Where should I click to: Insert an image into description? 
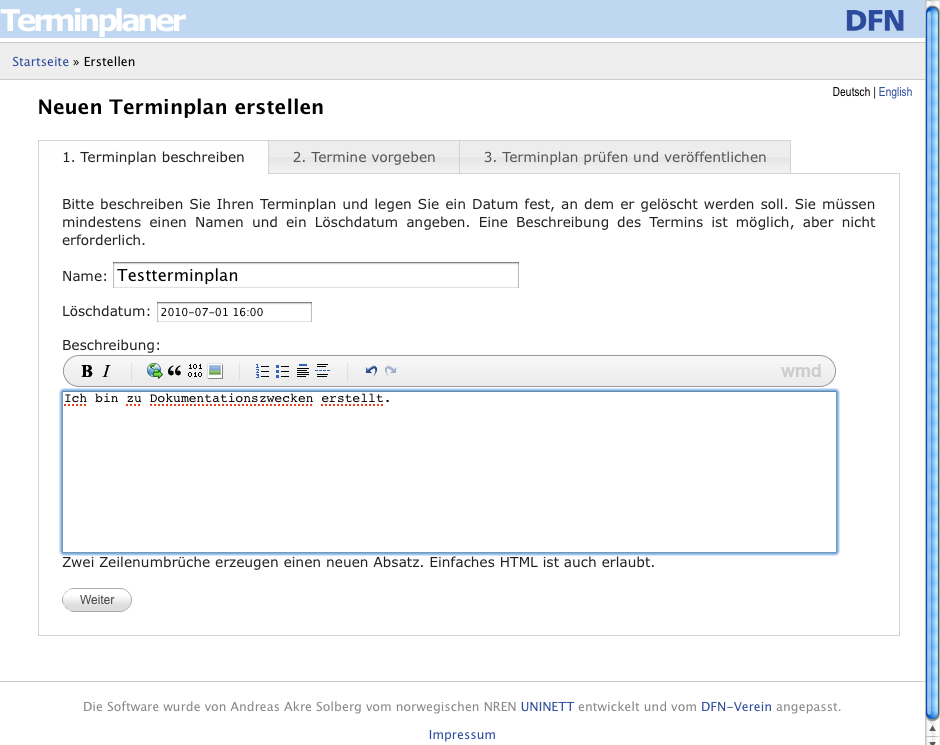(x=215, y=371)
